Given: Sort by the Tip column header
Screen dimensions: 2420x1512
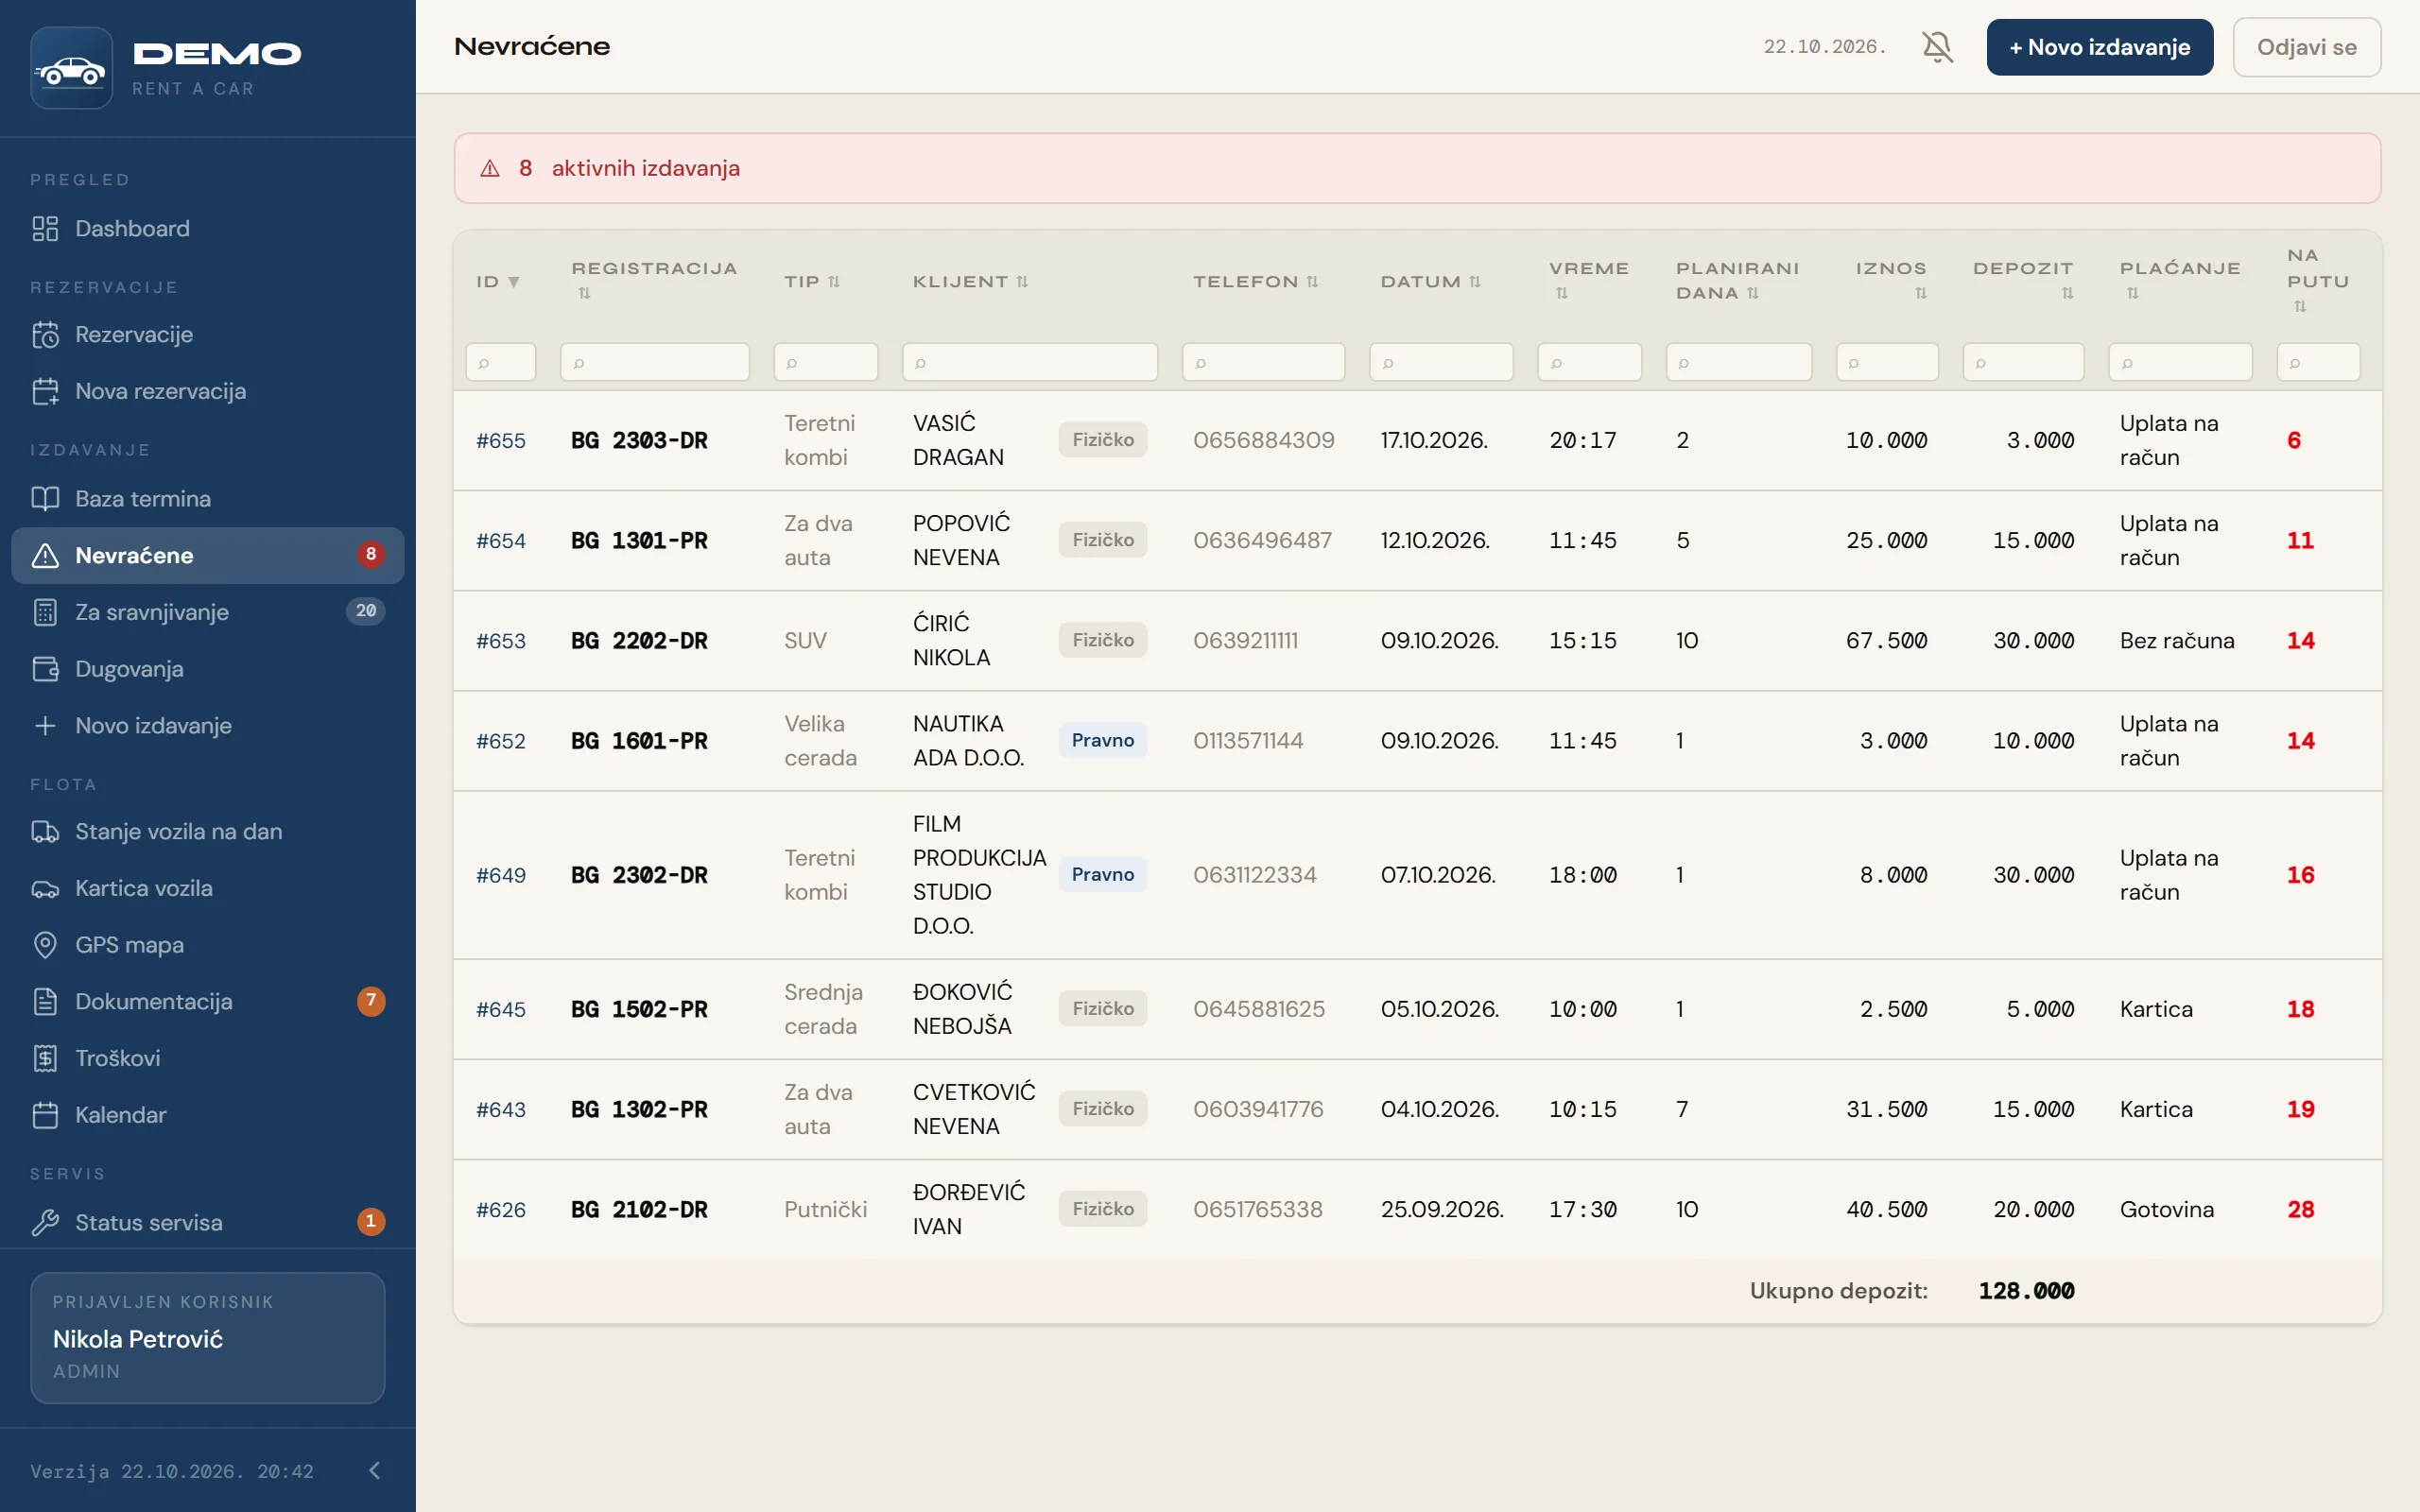Looking at the screenshot, I should 812,282.
